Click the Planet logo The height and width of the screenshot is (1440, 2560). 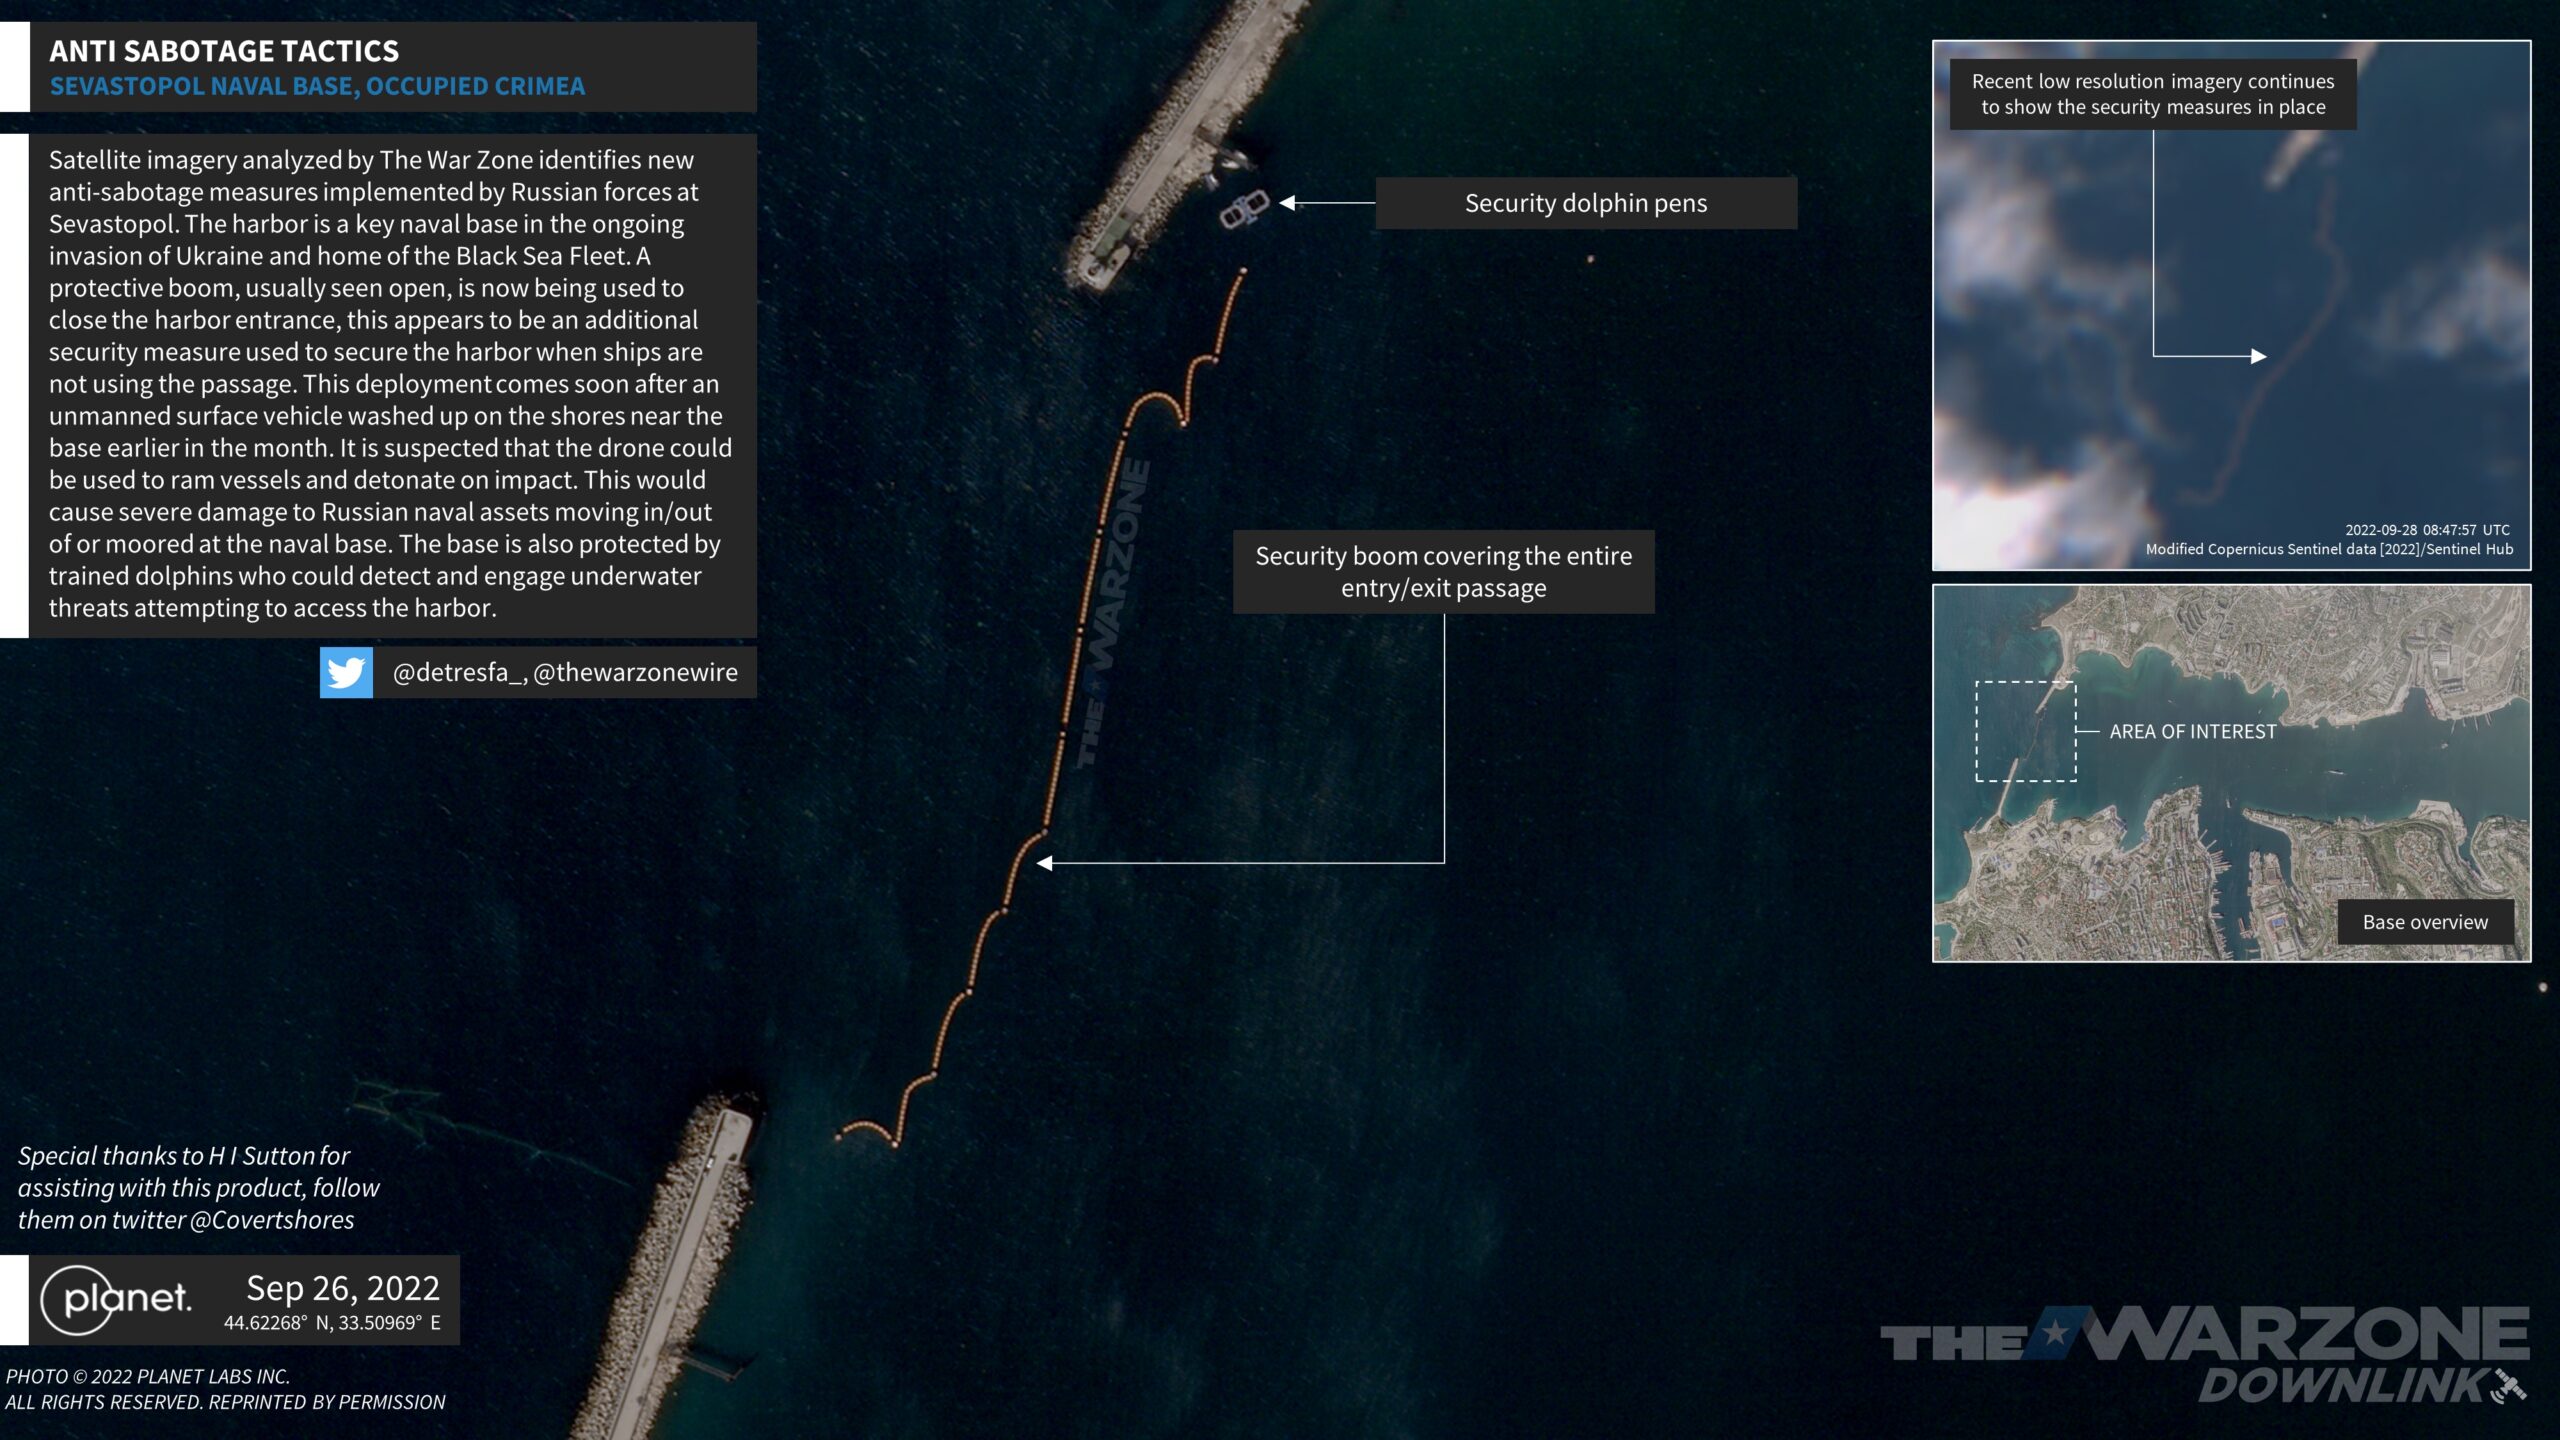click(x=117, y=1299)
